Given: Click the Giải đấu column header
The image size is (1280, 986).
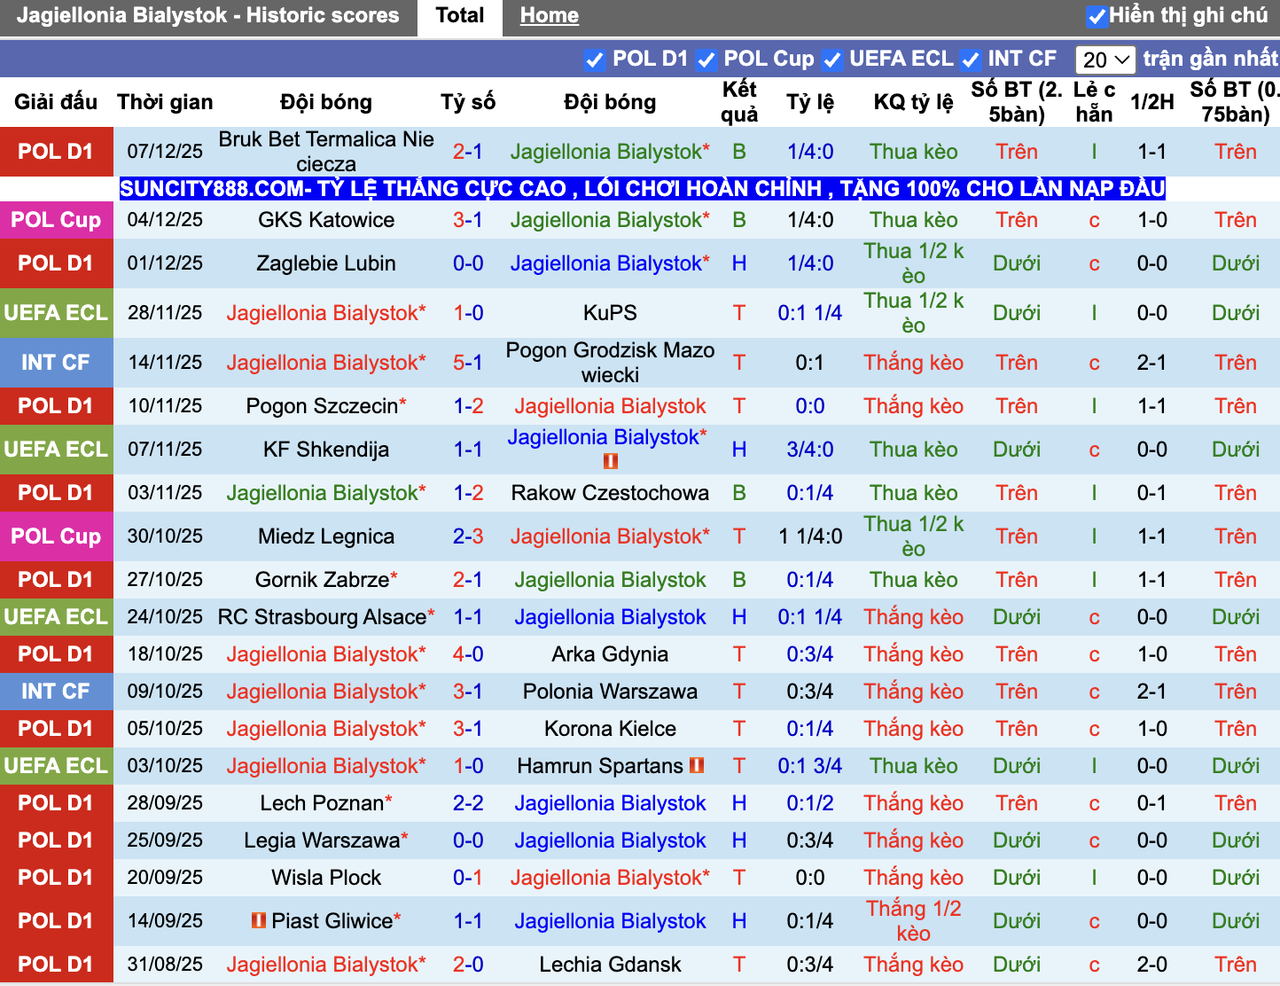Looking at the screenshot, I should click(56, 102).
